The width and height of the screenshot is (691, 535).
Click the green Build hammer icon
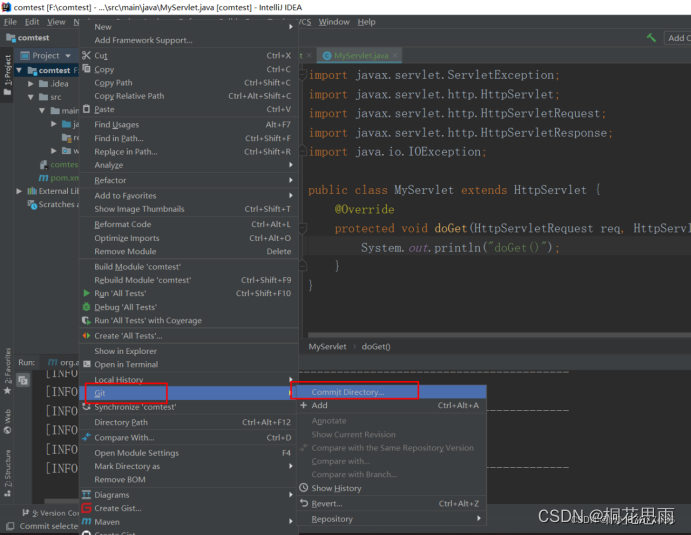pos(651,38)
